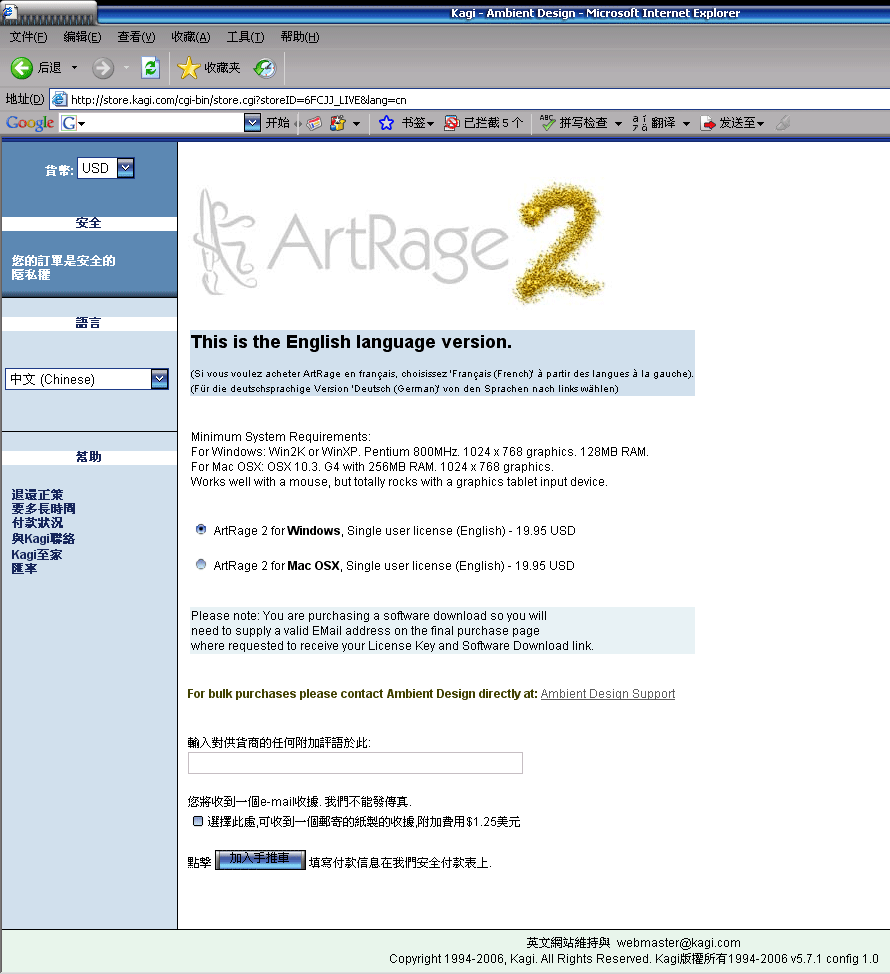Open the 拼写检查 dropdown arrow
This screenshot has height=974, width=890.
(x=619, y=124)
